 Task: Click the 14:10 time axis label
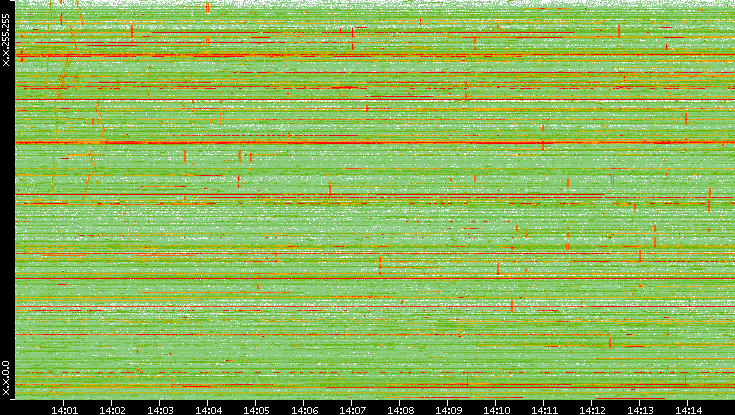(x=496, y=410)
